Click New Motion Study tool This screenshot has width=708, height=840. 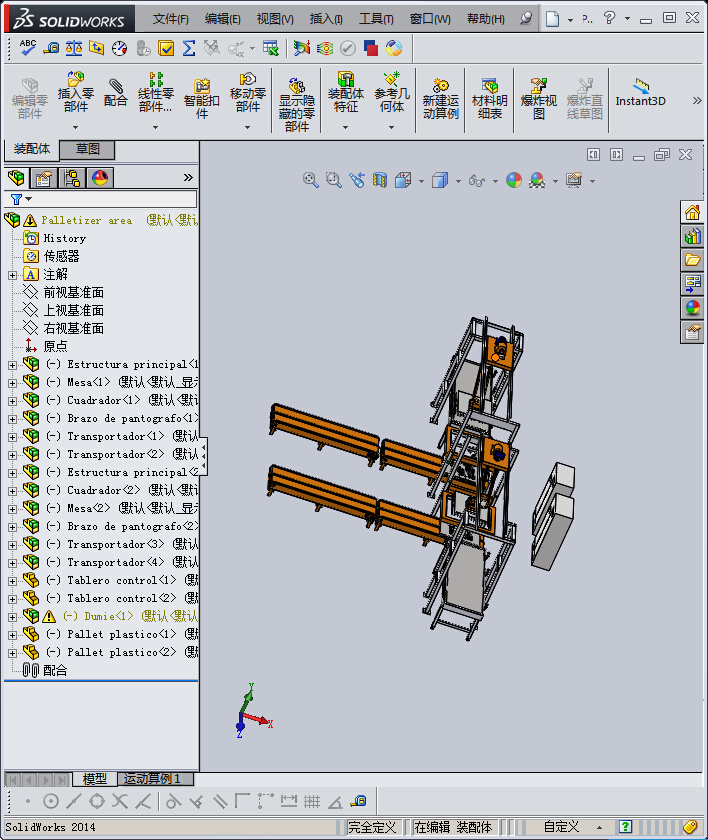[x=441, y=99]
